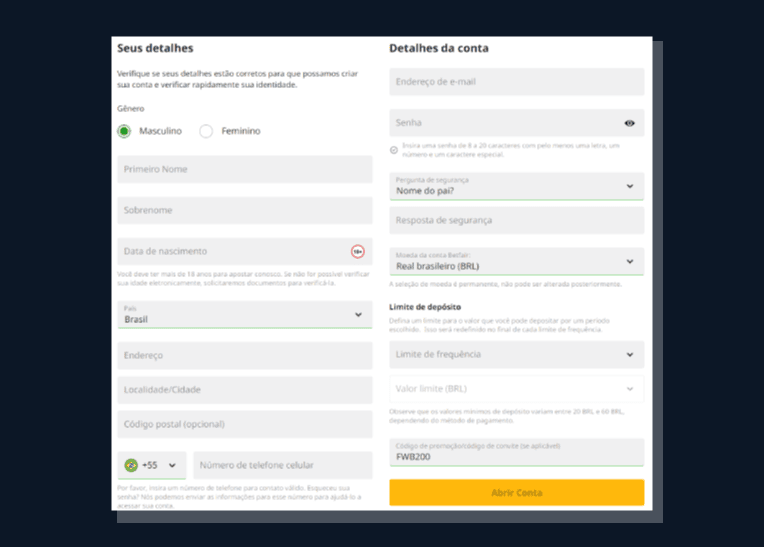Image resolution: width=764 pixels, height=547 pixels.
Task: Select the Masculino radio button
Action: (x=124, y=131)
